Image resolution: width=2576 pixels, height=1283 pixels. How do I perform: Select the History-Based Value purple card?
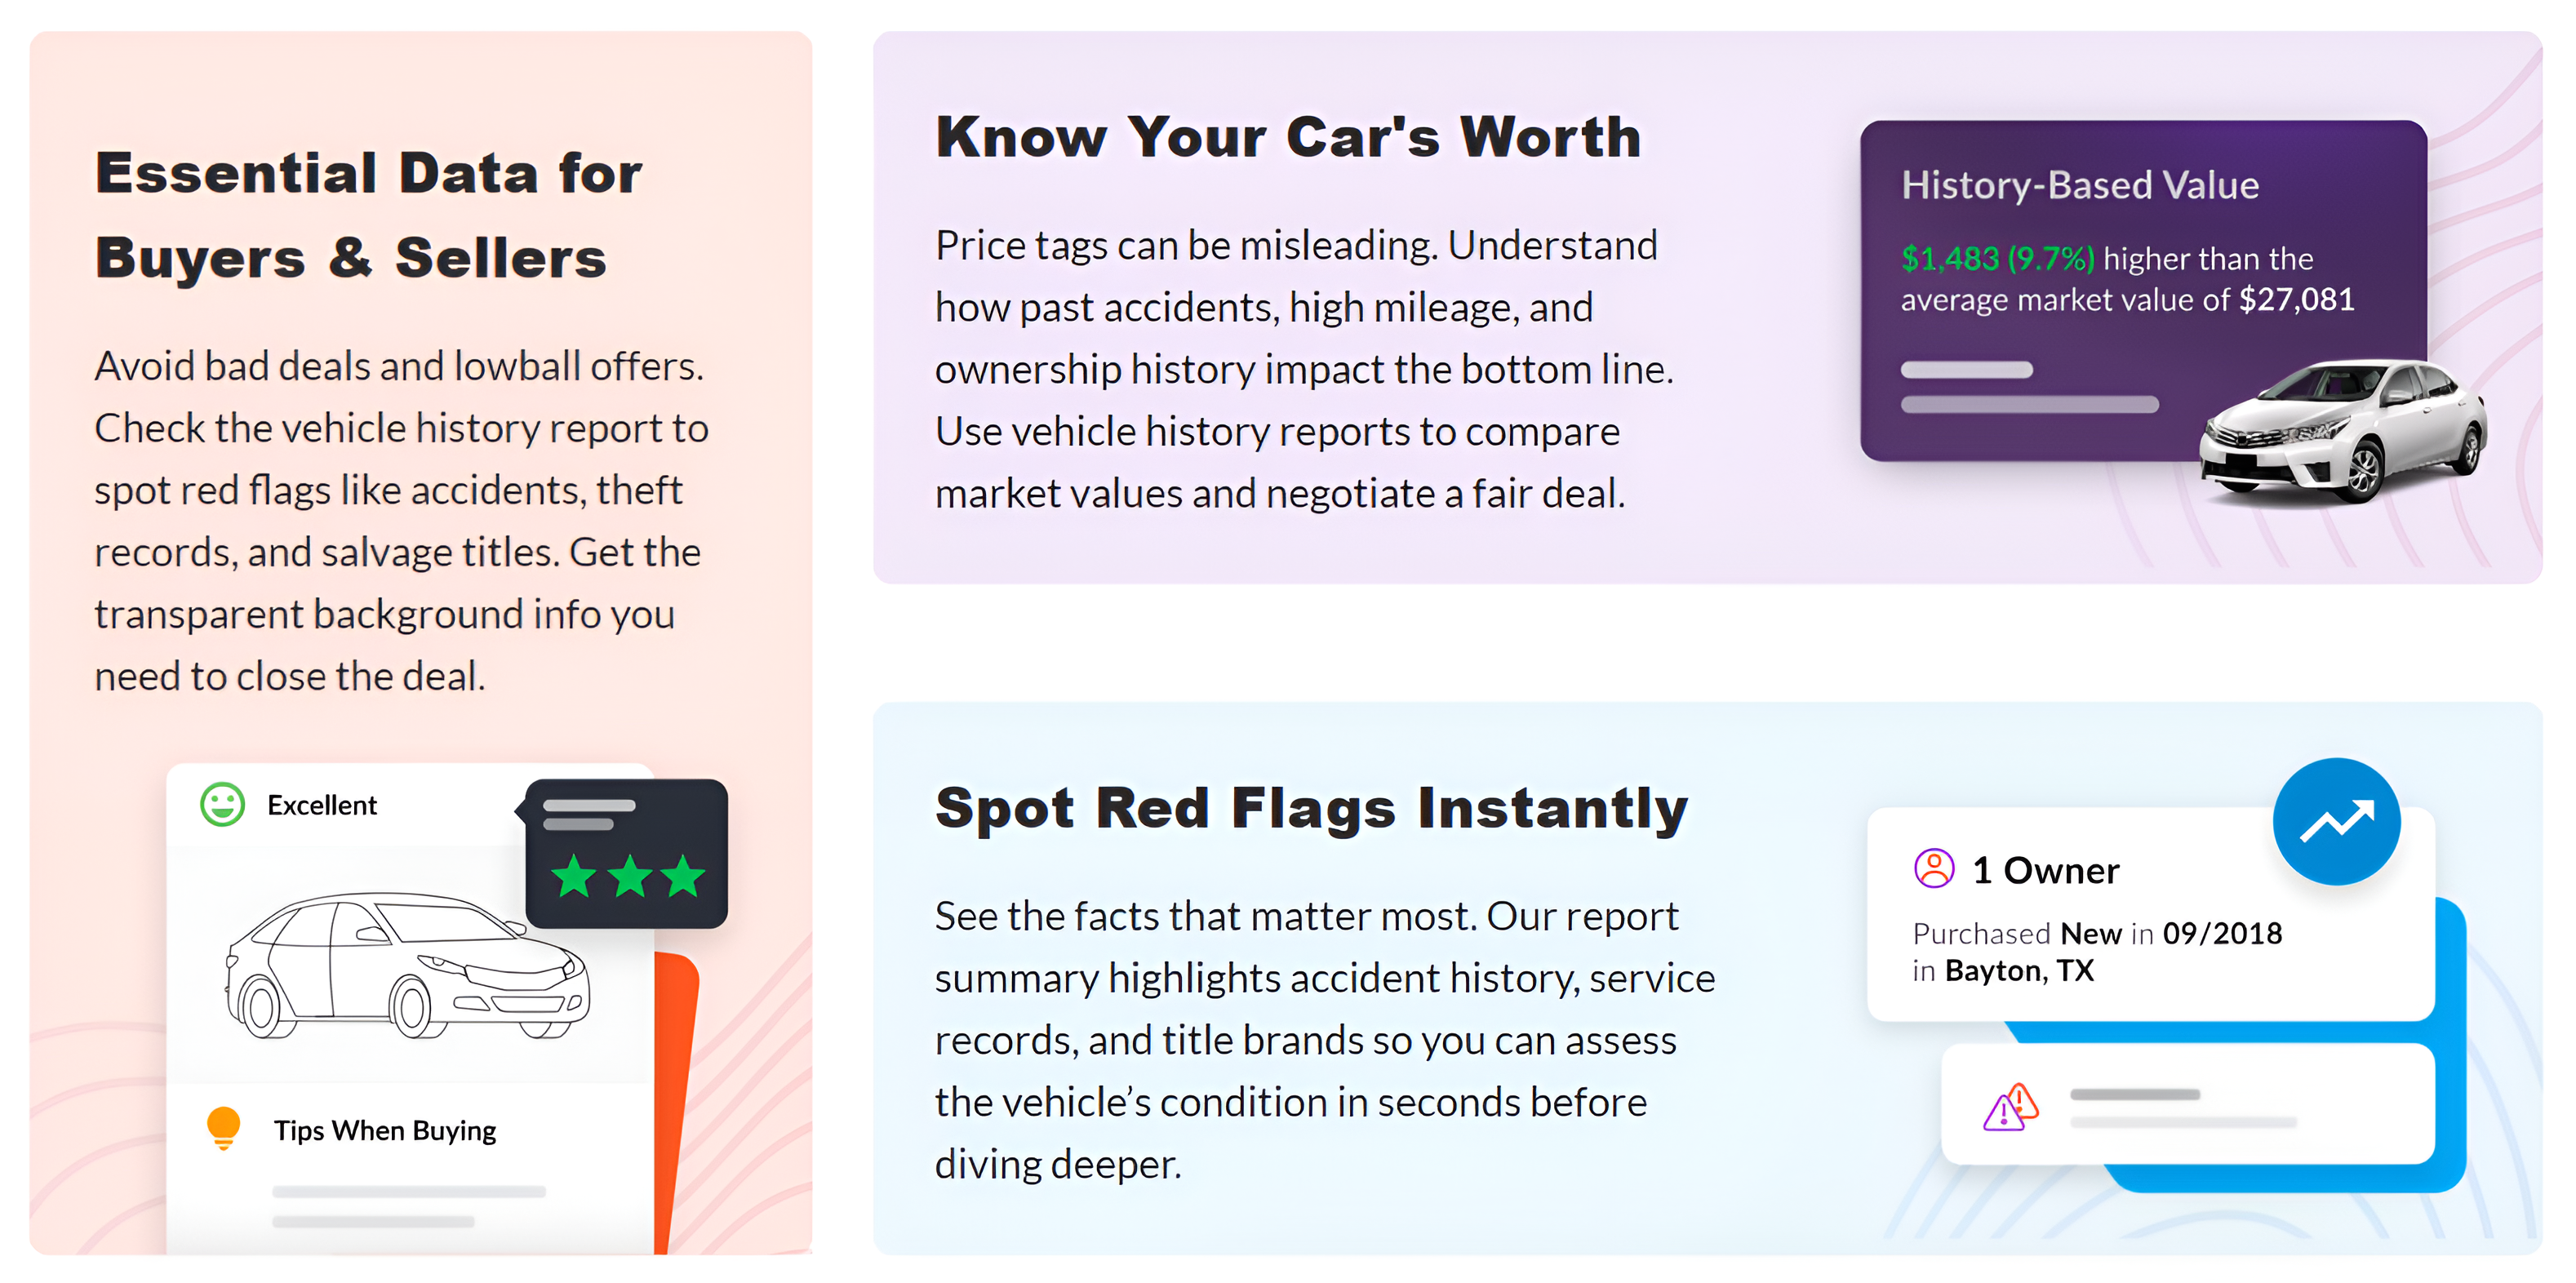pyautogui.click(x=2143, y=291)
